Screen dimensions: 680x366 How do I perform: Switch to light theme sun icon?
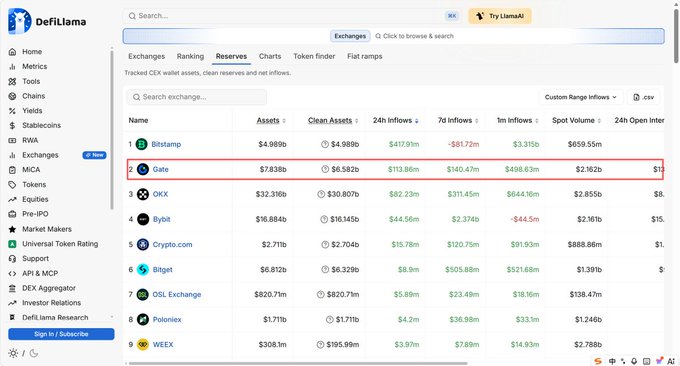13,353
